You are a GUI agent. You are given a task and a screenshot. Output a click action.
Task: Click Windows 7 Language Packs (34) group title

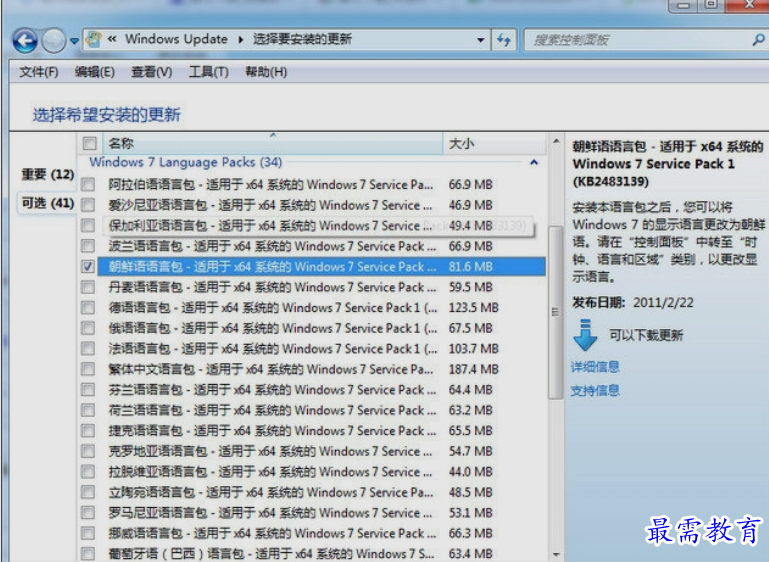185,162
